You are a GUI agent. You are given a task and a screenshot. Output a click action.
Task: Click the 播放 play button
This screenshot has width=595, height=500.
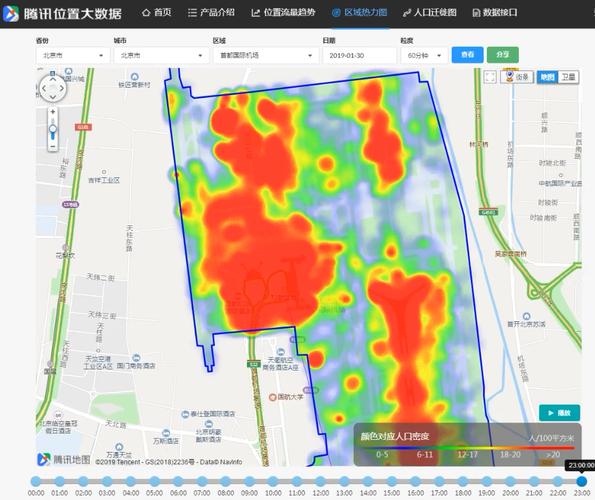click(559, 413)
